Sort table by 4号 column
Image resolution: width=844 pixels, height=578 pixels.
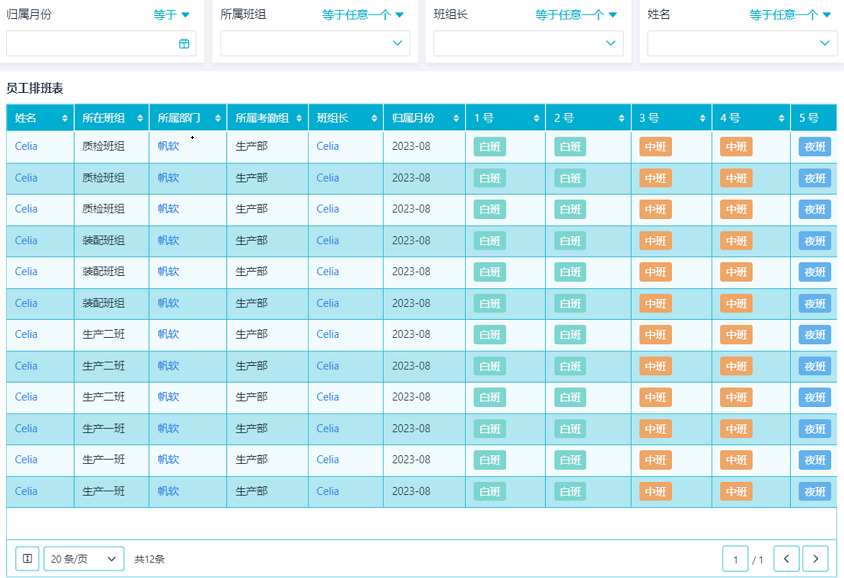[782, 118]
